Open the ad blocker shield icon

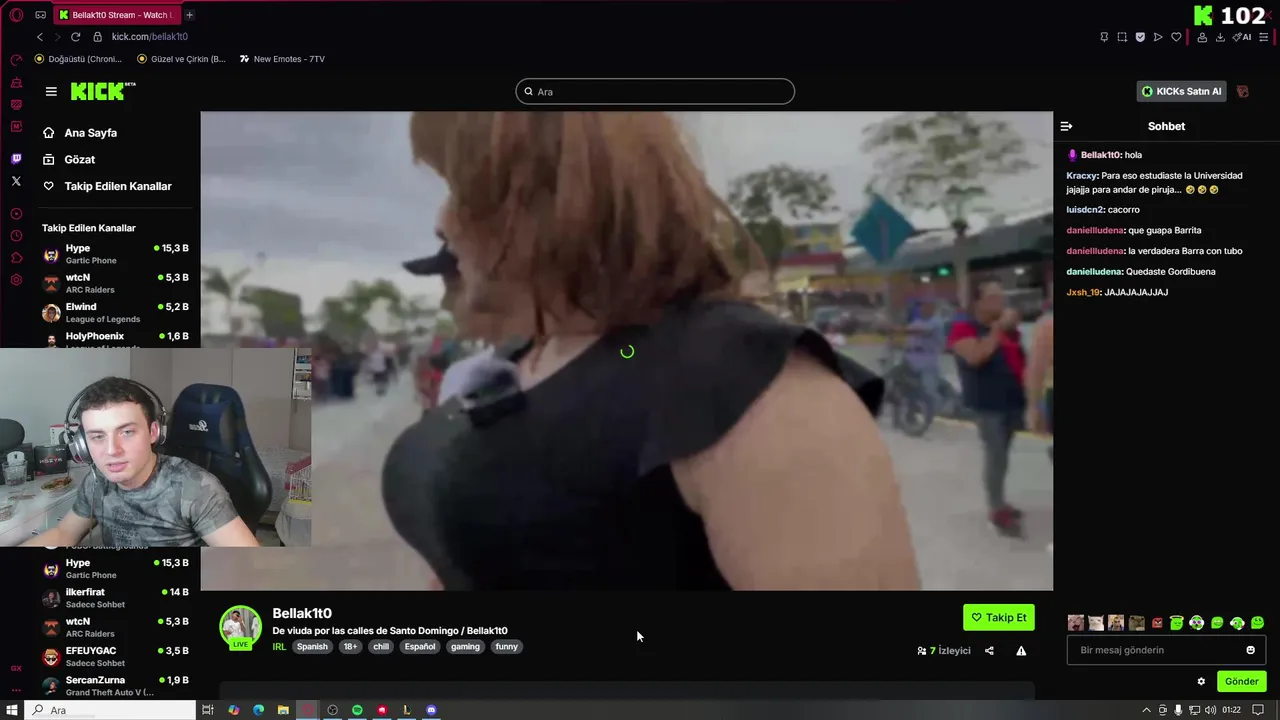pyautogui.click(x=1140, y=37)
